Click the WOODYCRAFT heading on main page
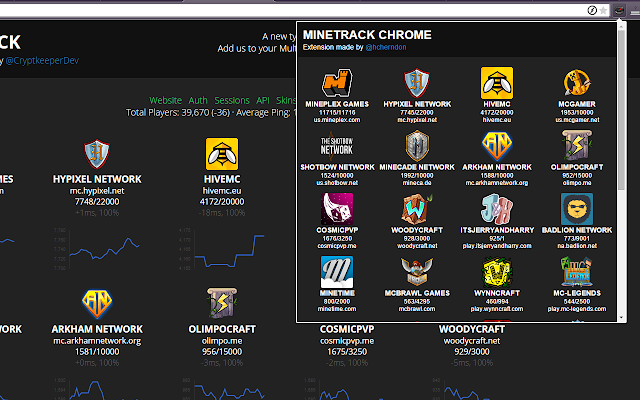Viewport: 640px width, 400px height. (472, 329)
